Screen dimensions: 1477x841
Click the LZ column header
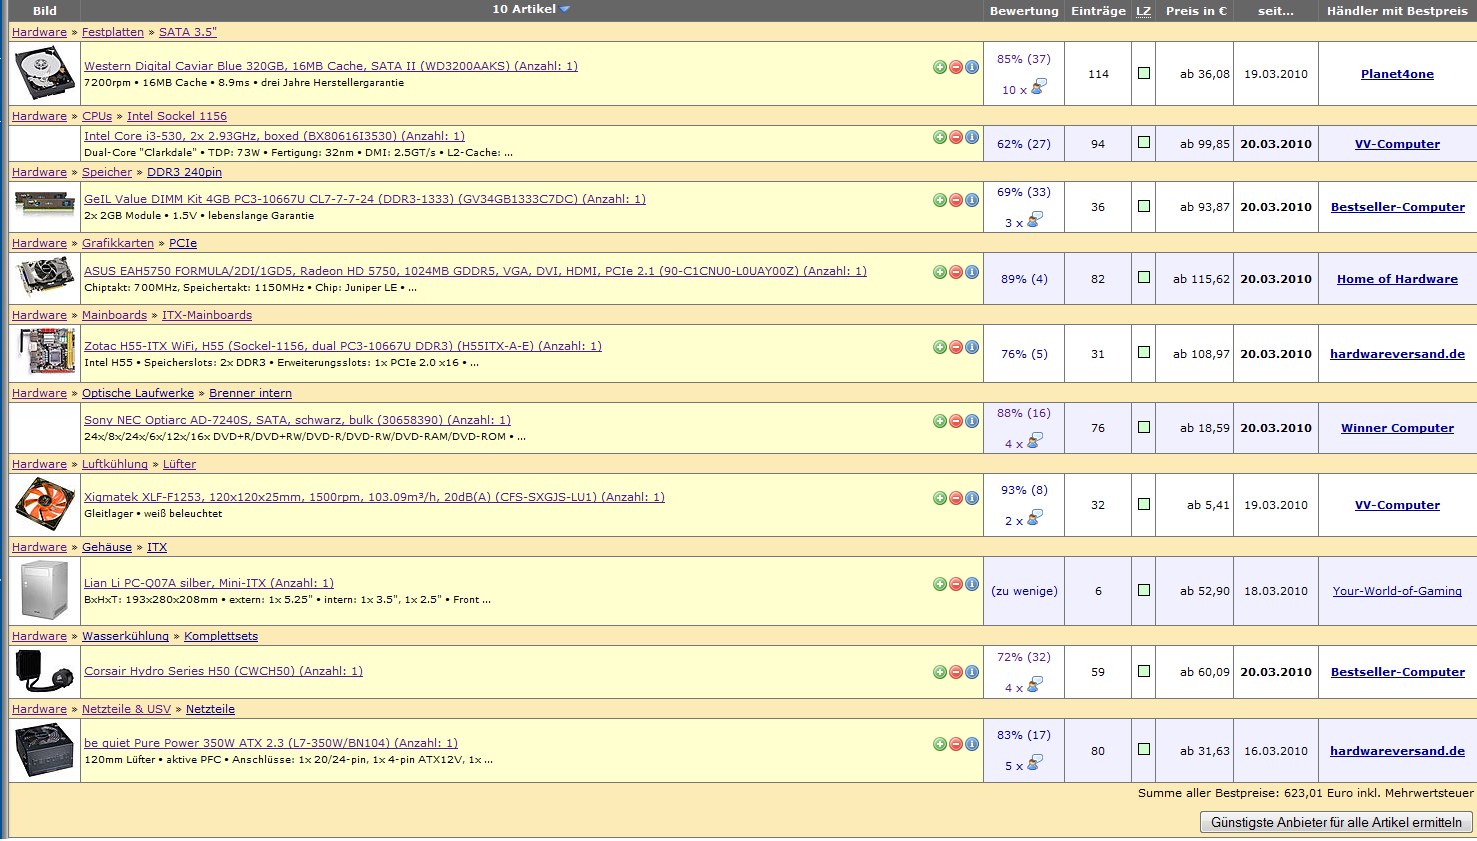1144,11
